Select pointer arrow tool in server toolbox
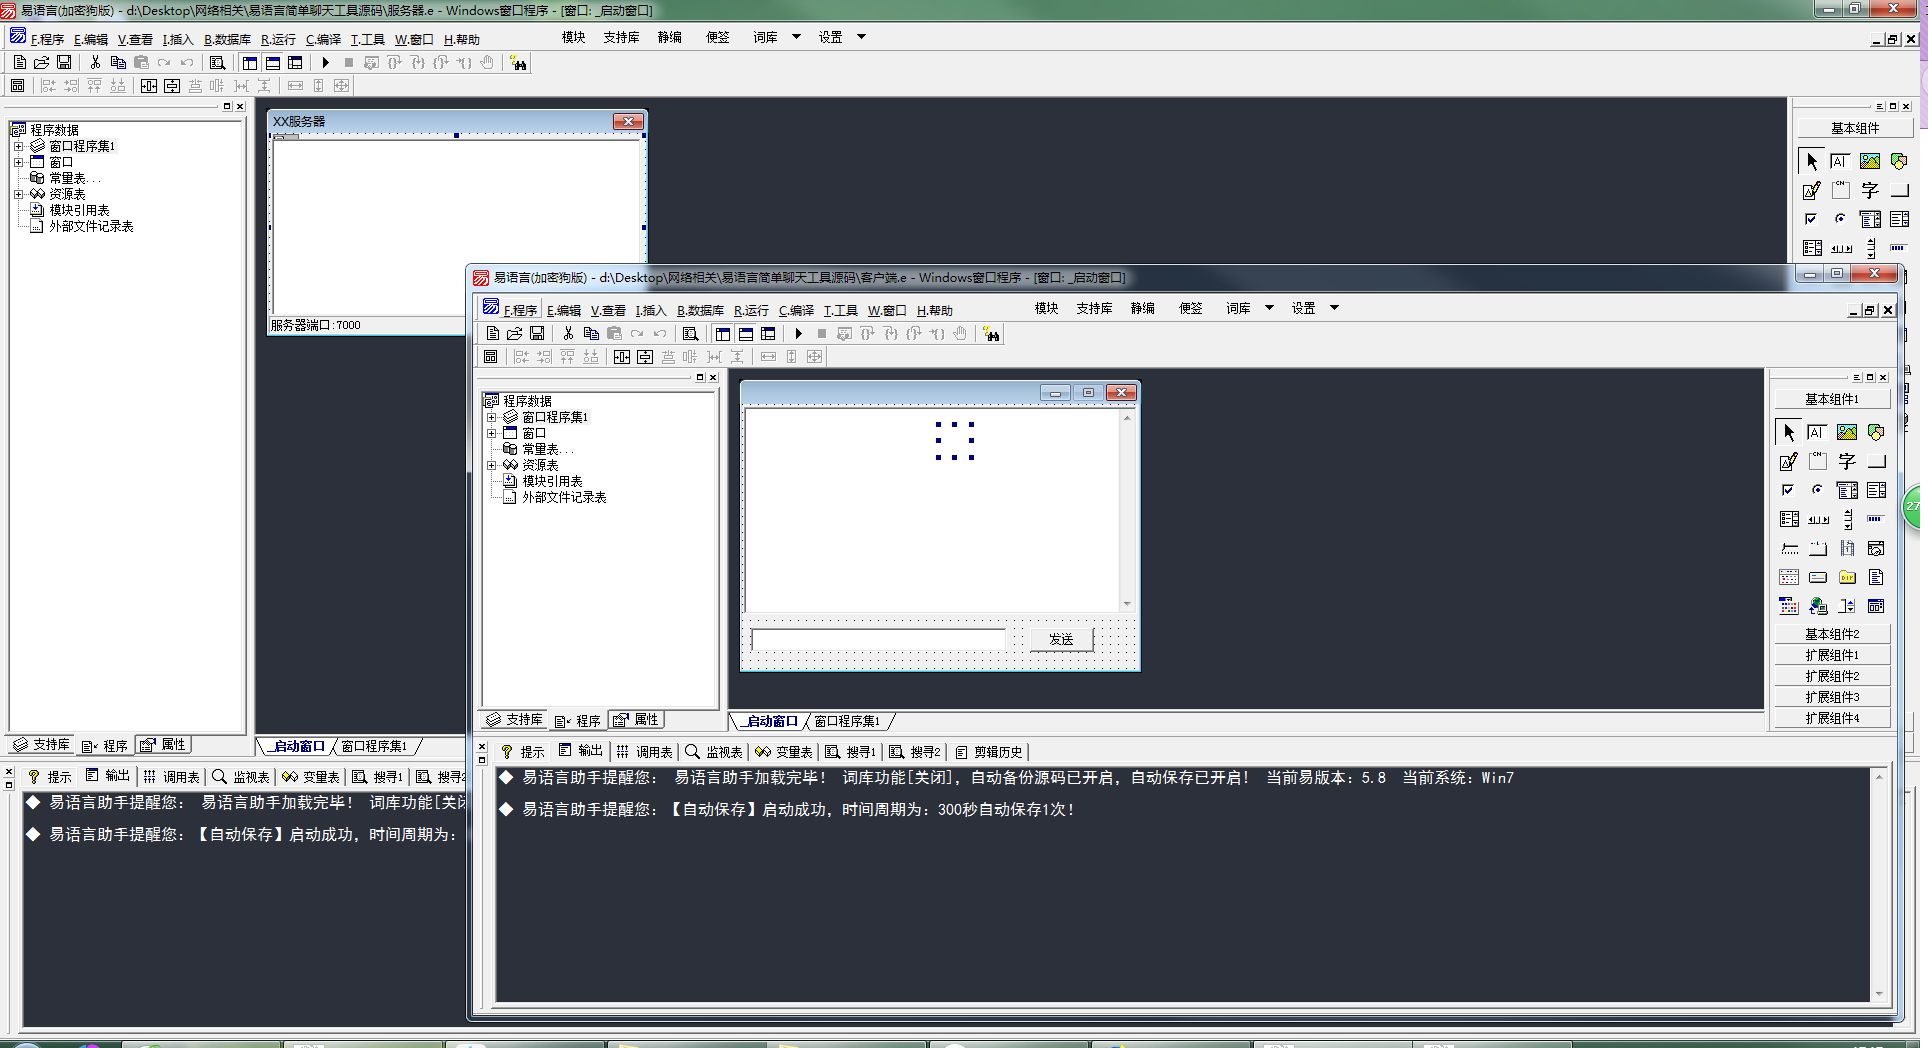The height and width of the screenshot is (1048, 1928). point(1812,161)
